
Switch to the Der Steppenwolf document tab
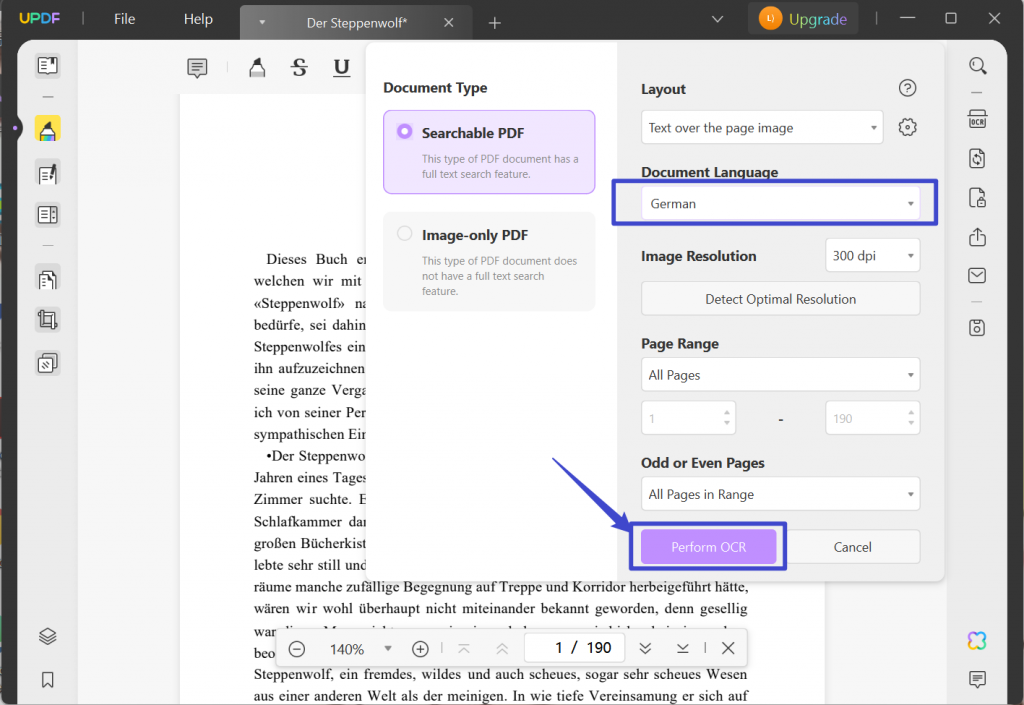[355, 21]
